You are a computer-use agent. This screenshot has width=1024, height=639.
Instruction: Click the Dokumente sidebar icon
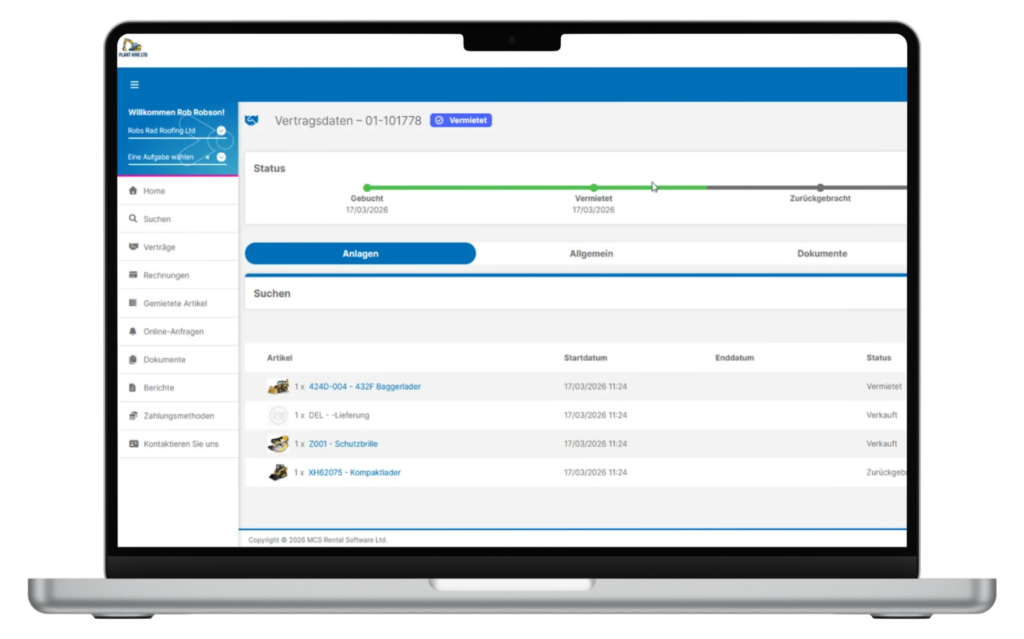[x=133, y=359]
